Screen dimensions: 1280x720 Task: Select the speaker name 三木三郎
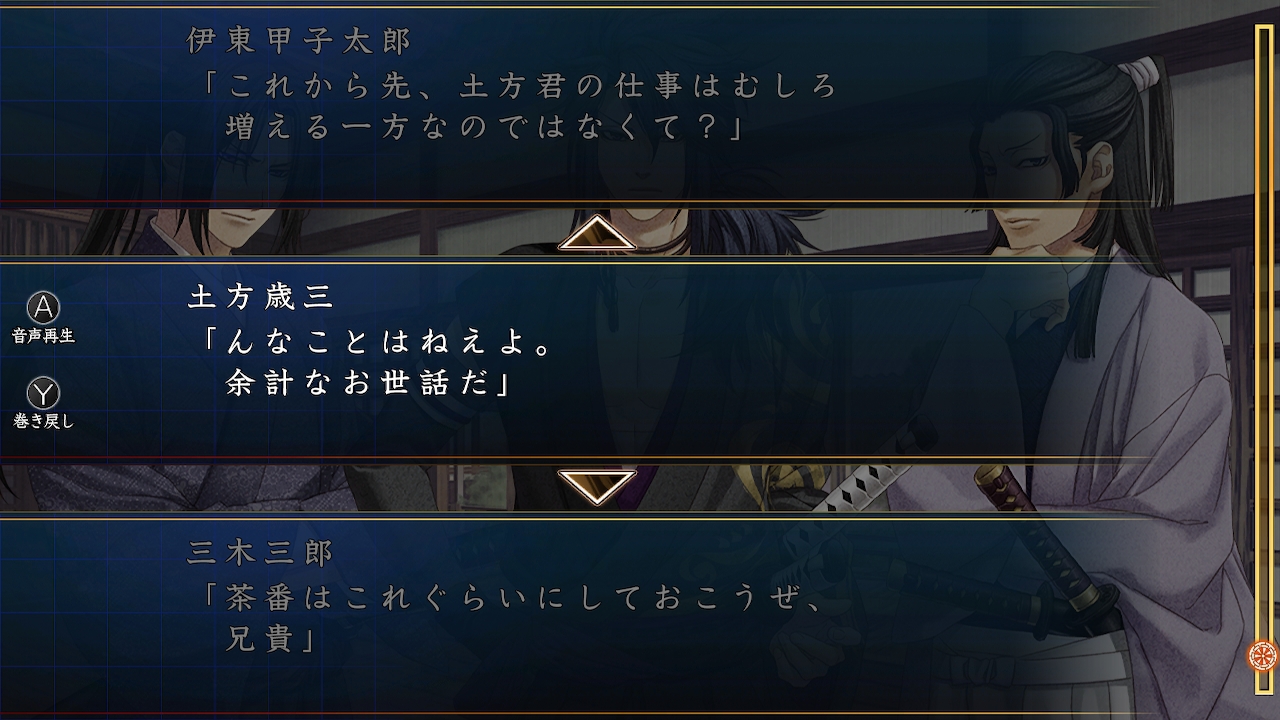pyautogui.click(x=261, y=553)
